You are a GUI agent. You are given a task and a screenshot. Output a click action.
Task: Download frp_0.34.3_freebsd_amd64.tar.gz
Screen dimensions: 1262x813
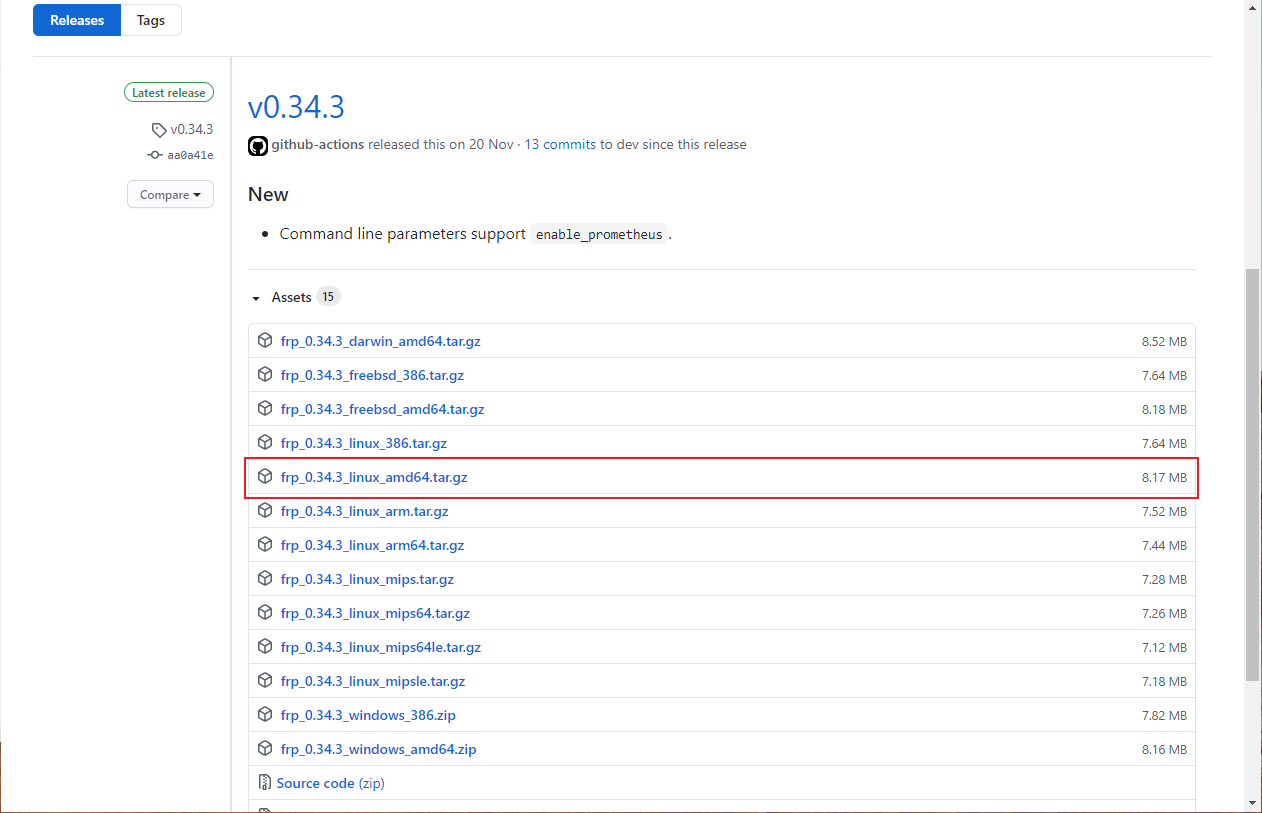[382, 409]
